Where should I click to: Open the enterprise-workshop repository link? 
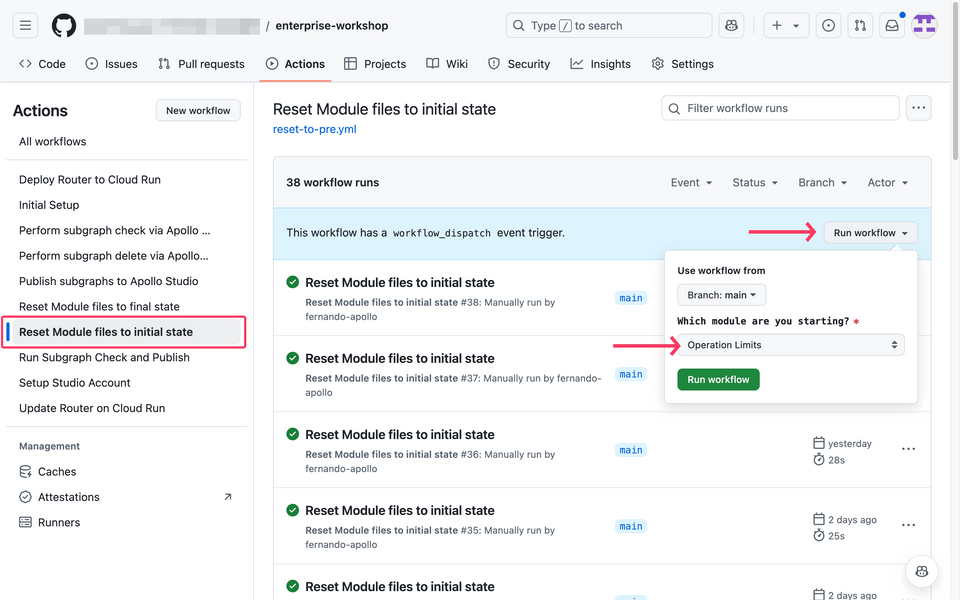coord(332,26)
